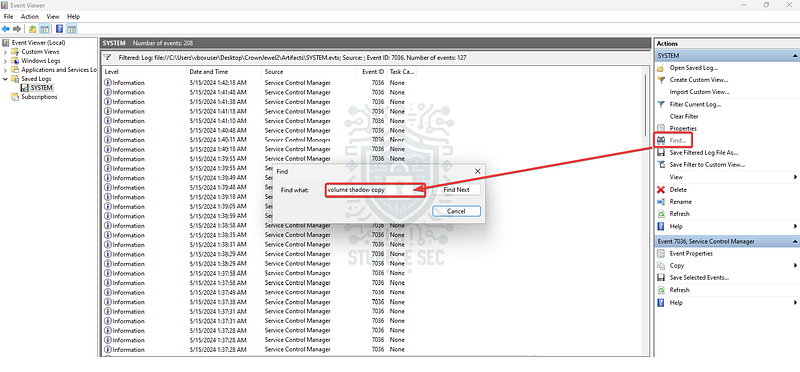Collapse Event 7036 actions section
This screenshot has width=800, height=372.
(x=794, y=241)
